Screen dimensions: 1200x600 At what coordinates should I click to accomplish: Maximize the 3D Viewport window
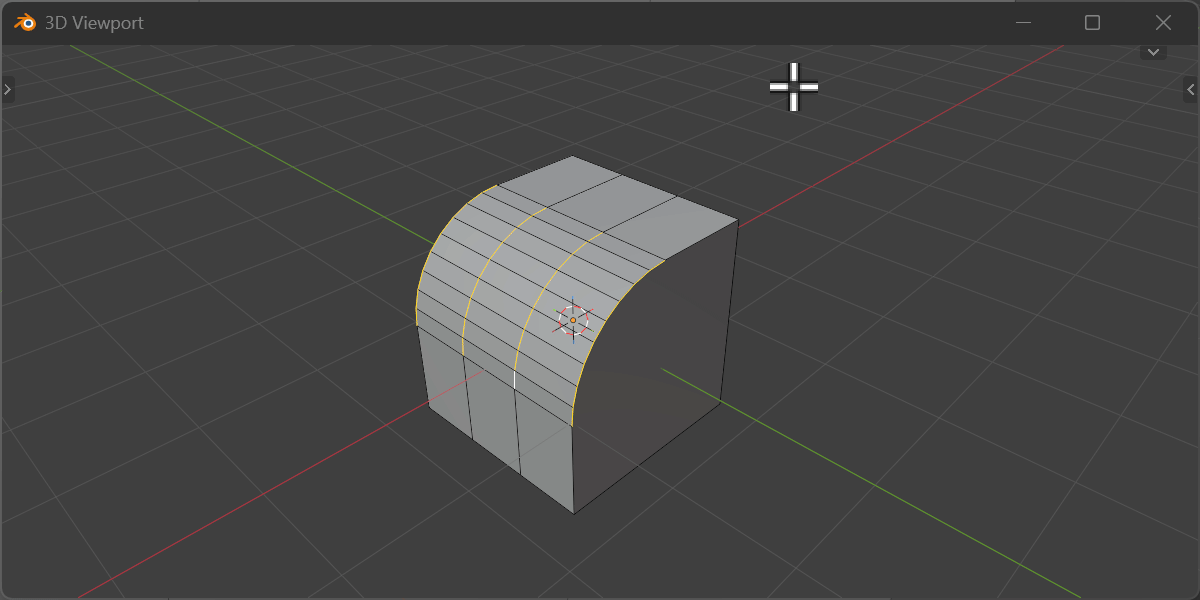coord(1092,22)
